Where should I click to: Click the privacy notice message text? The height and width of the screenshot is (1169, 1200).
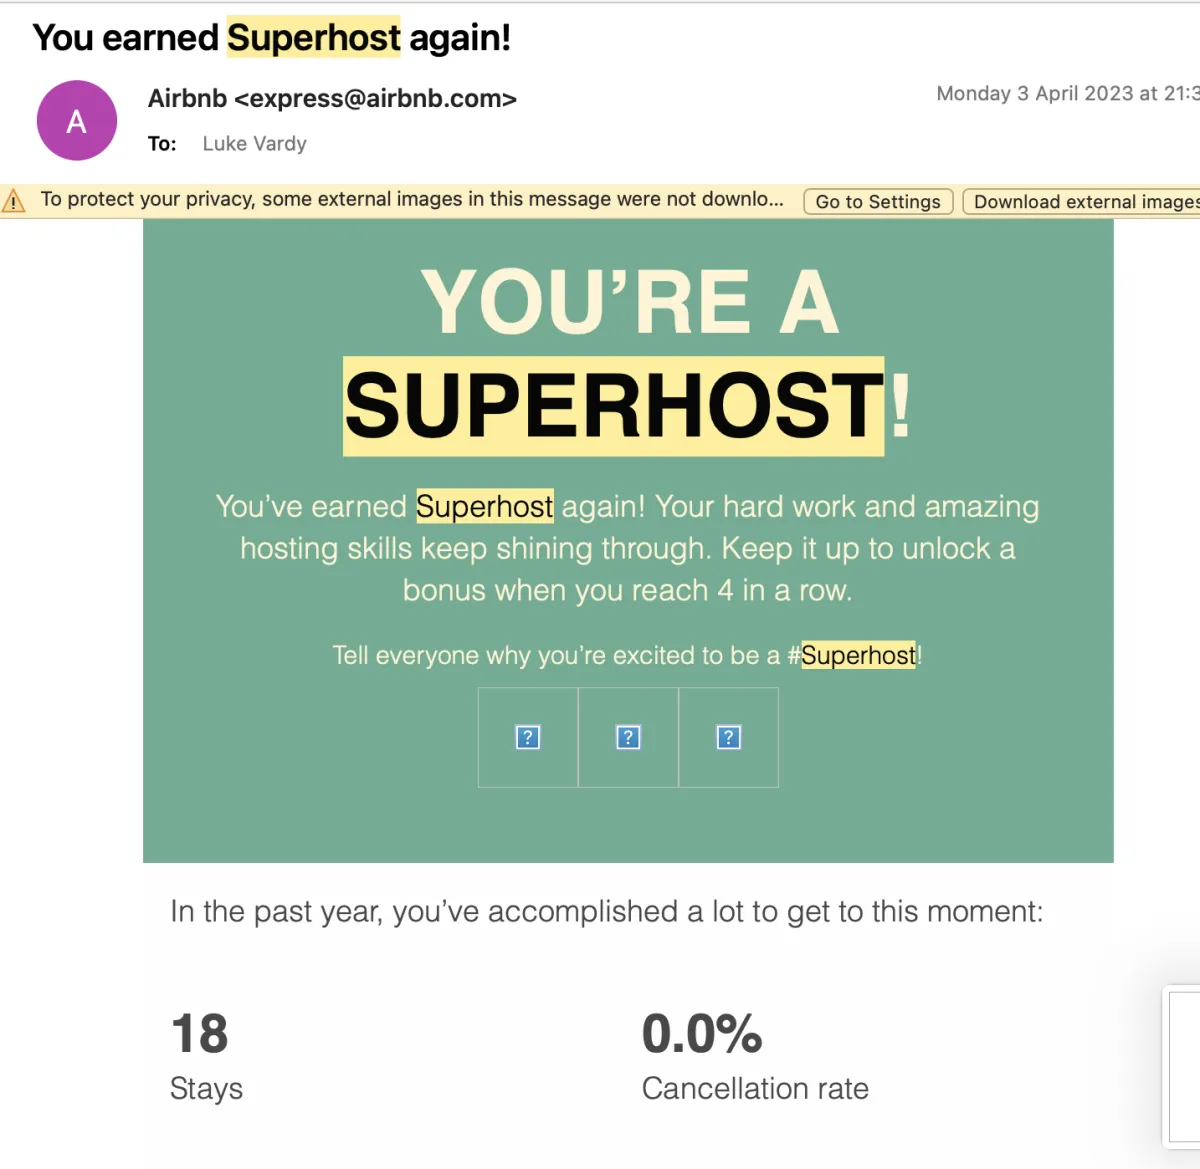point(412,199)
